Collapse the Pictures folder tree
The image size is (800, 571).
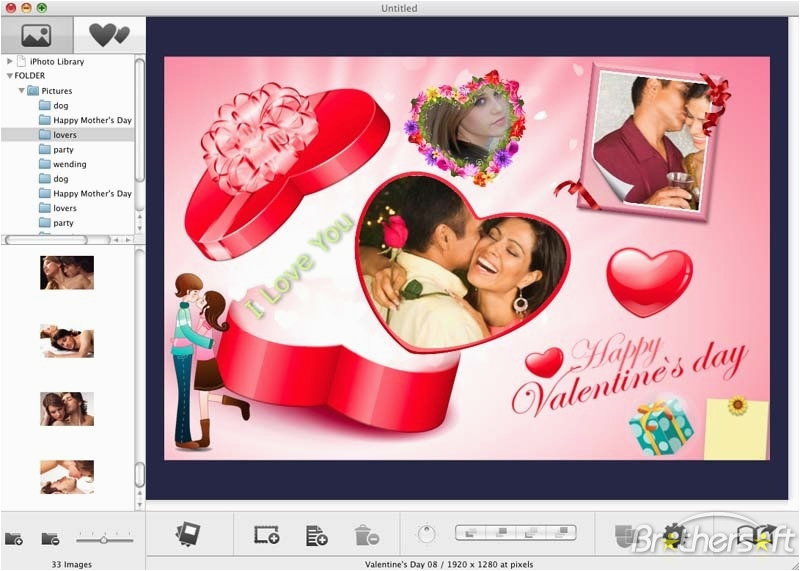tap(21, 91)
